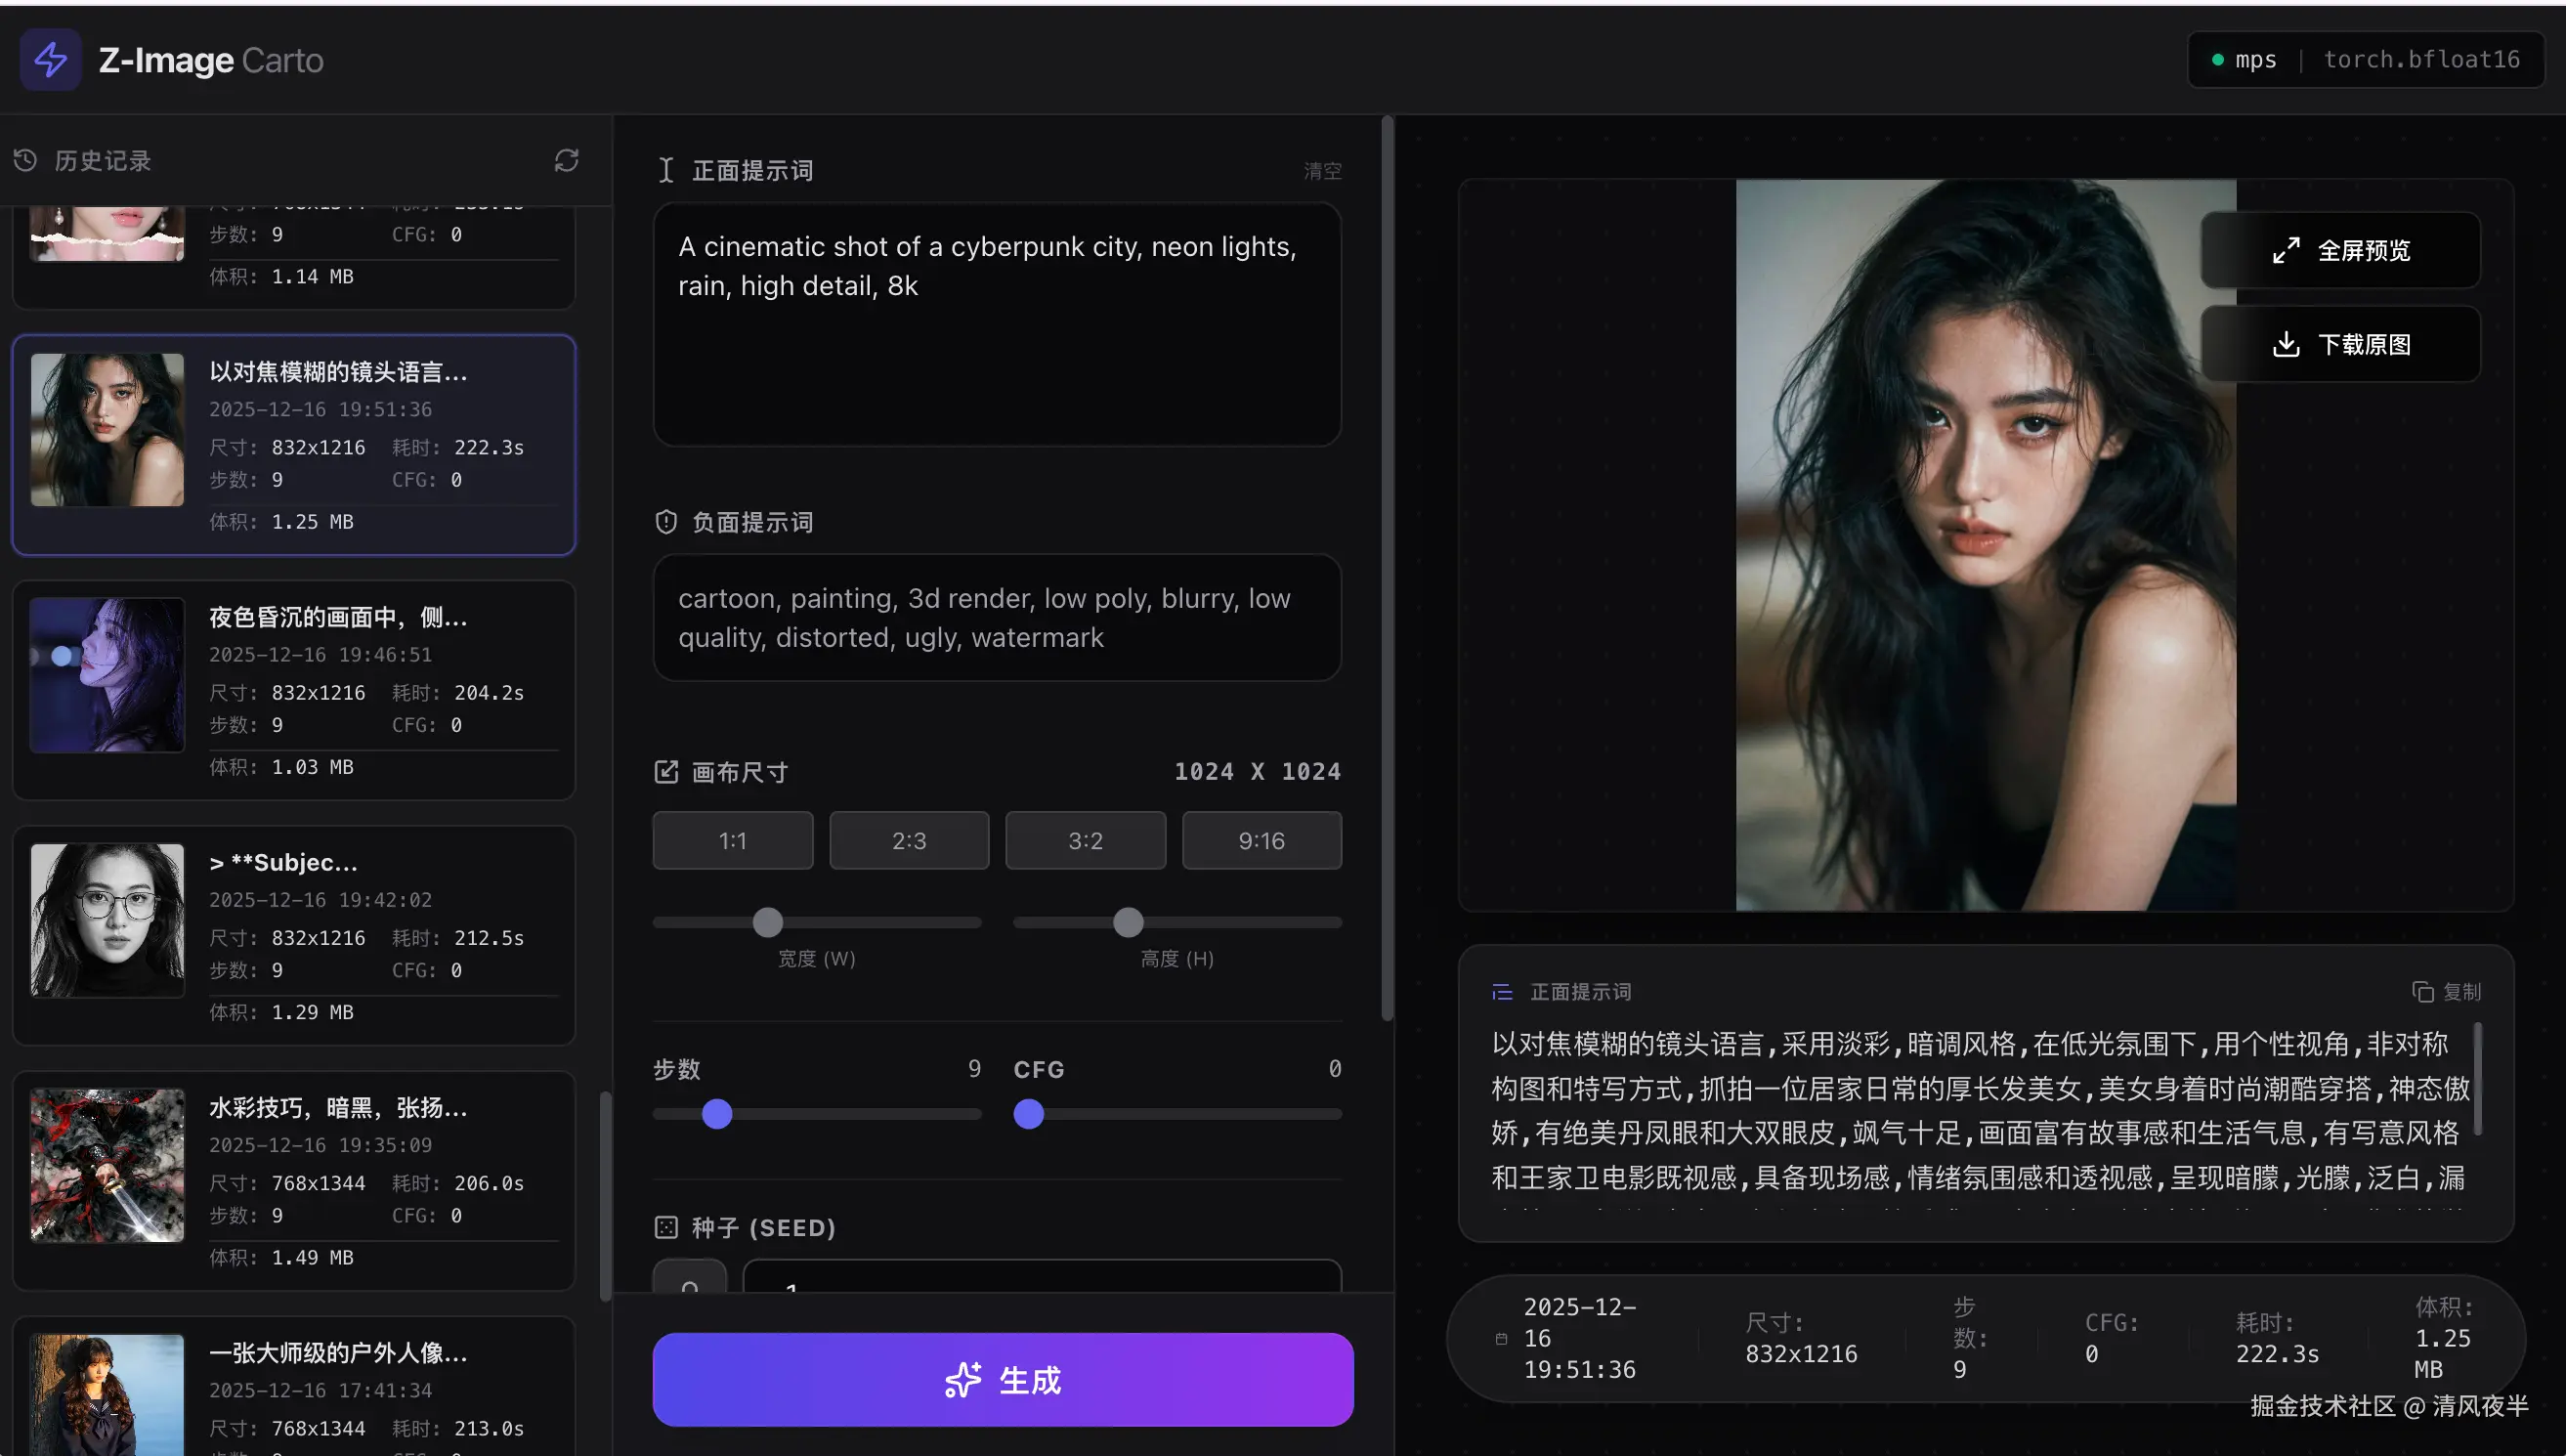Screen dimensions: 2566x1456
Task: Select the 2:3 aspect ratio
Action: point(908,840)
